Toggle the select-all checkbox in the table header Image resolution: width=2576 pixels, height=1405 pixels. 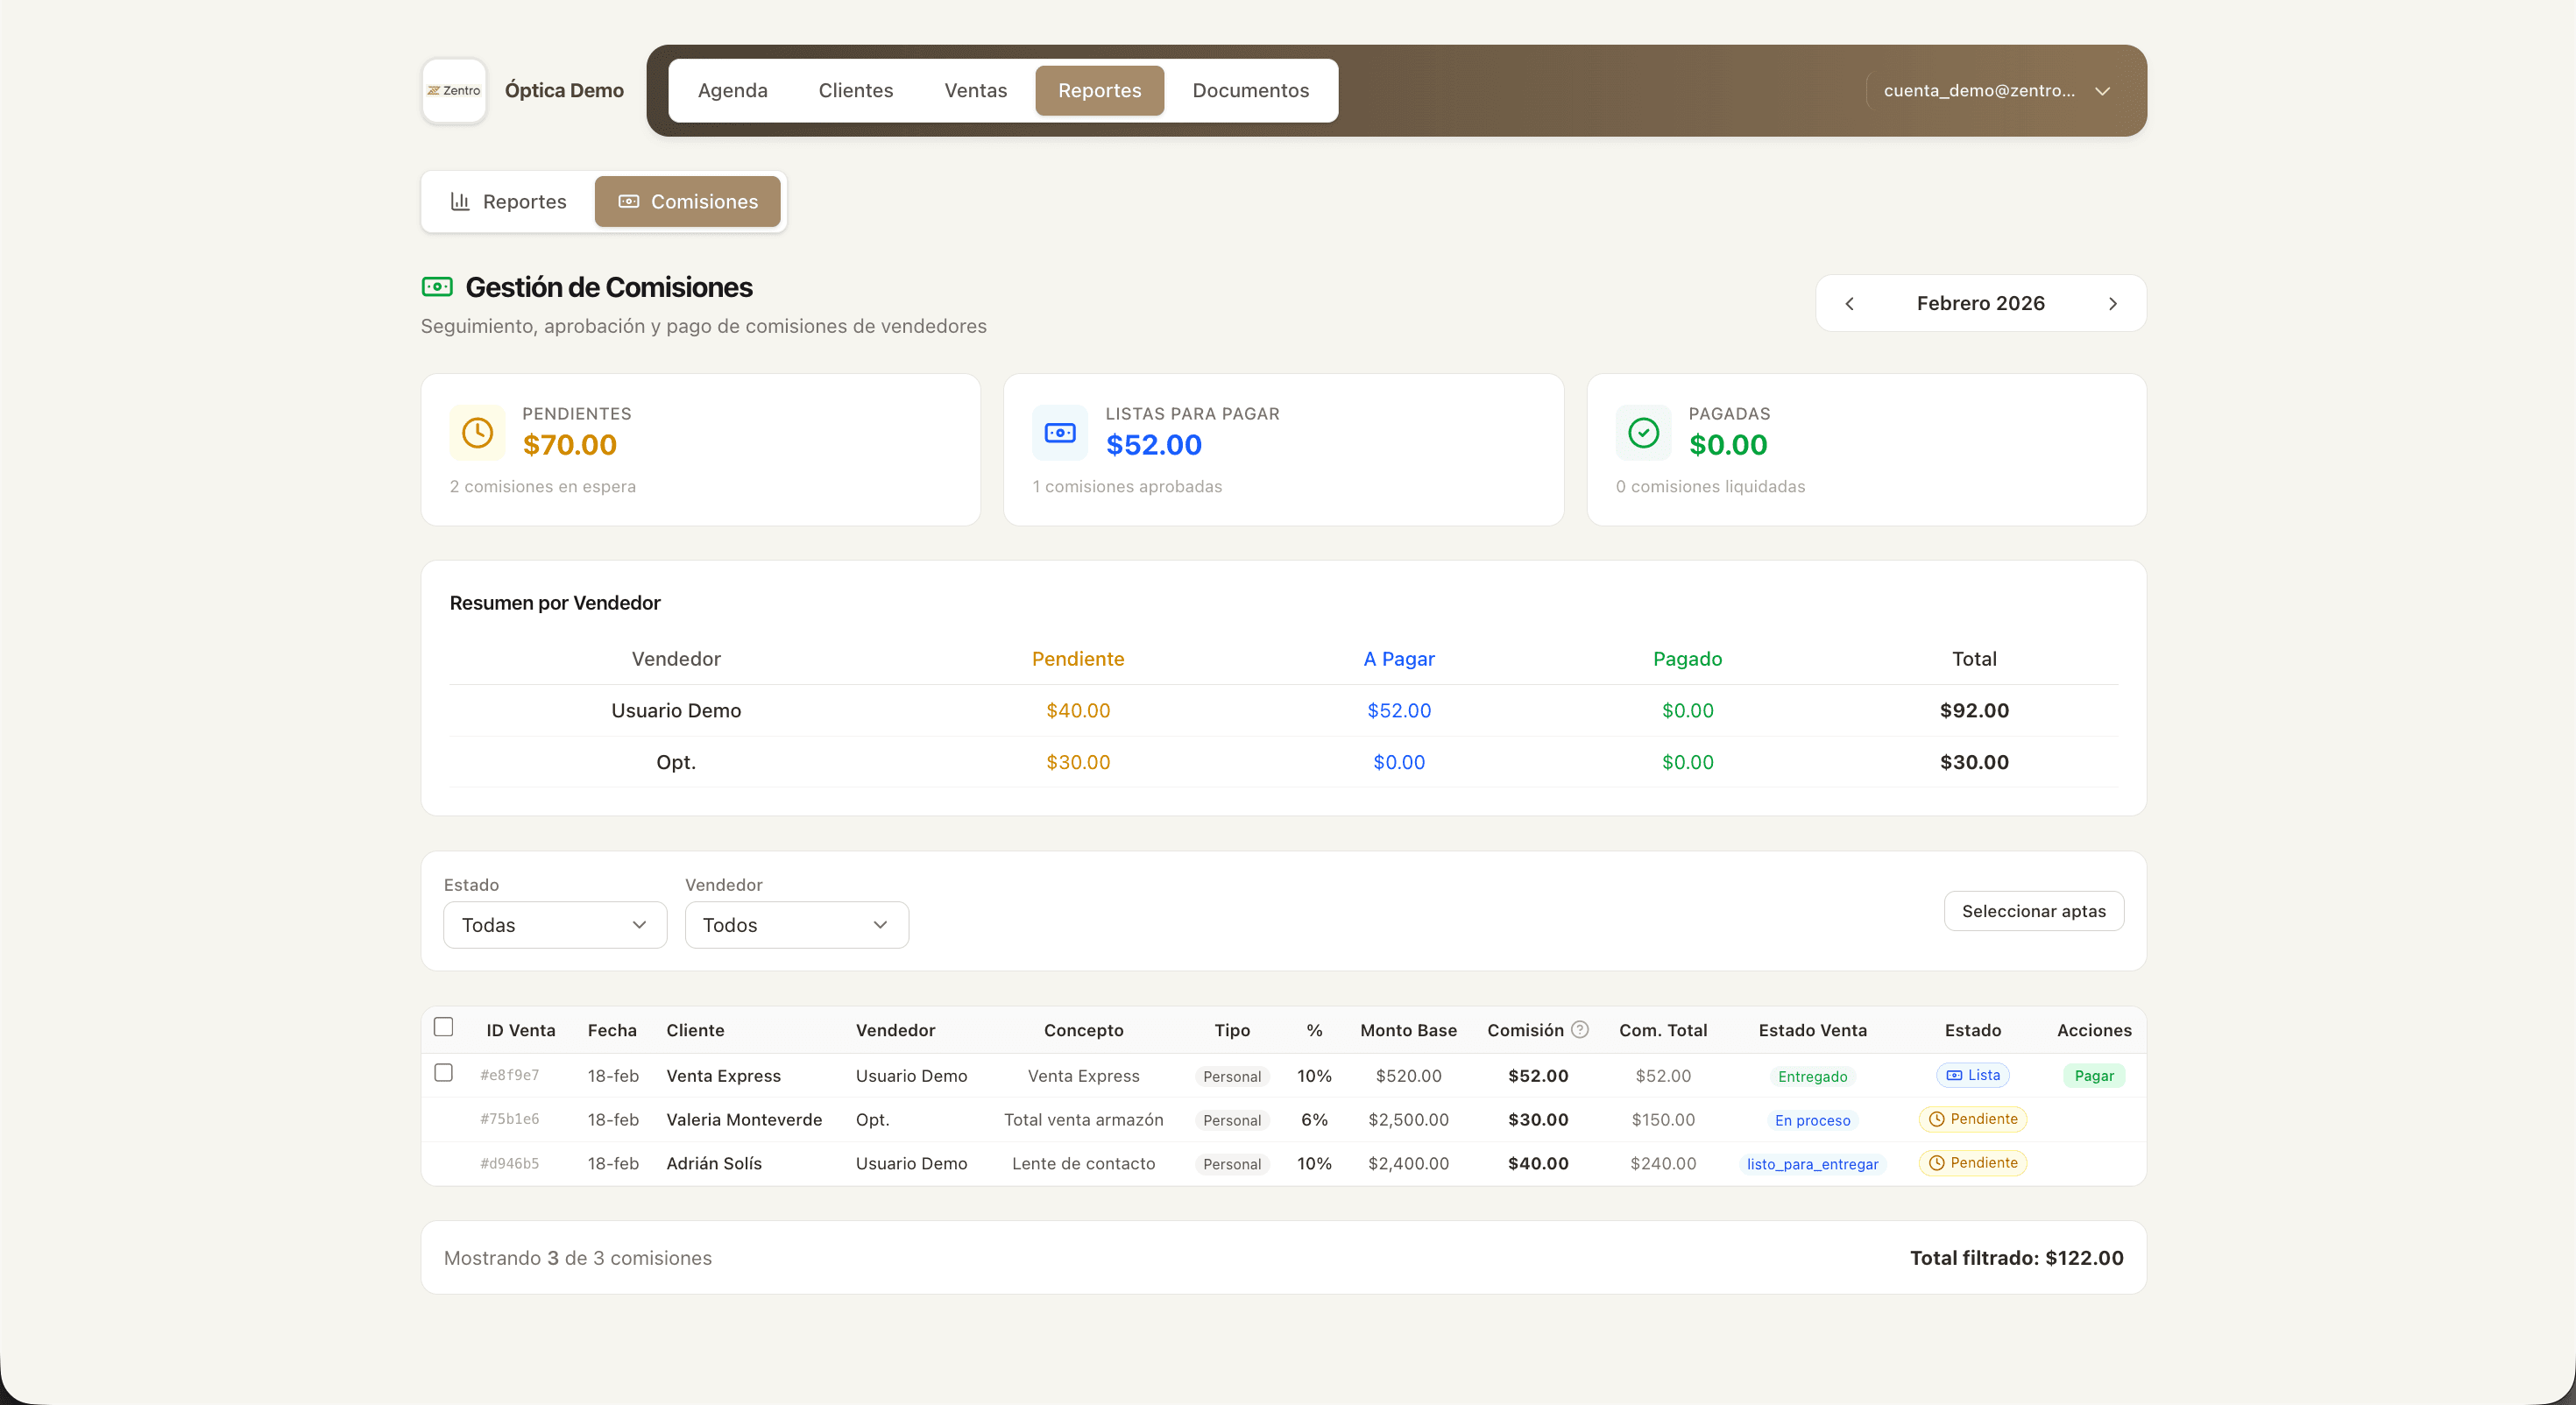[444, 1026]
